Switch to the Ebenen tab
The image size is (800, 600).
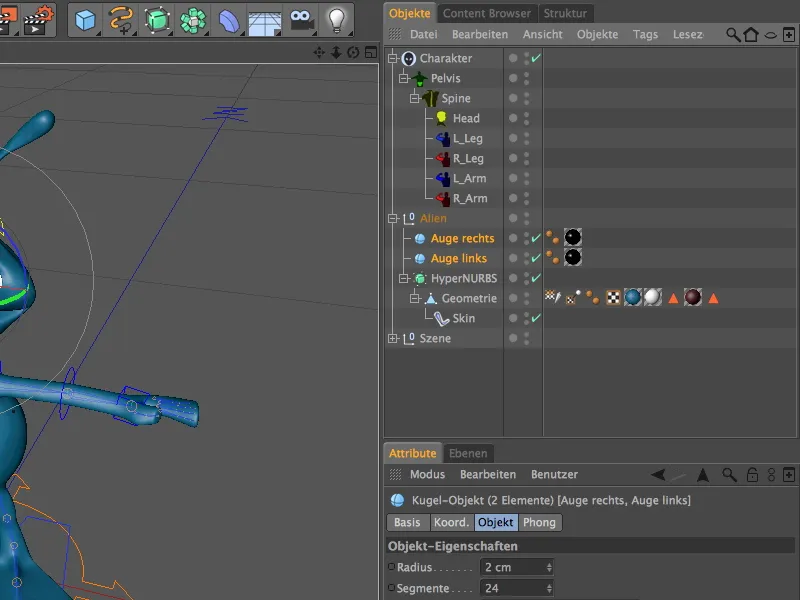pos(468,453)
